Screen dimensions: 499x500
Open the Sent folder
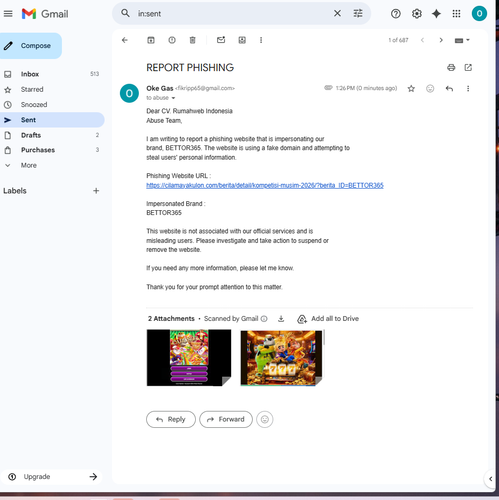(x=52, y=120)
